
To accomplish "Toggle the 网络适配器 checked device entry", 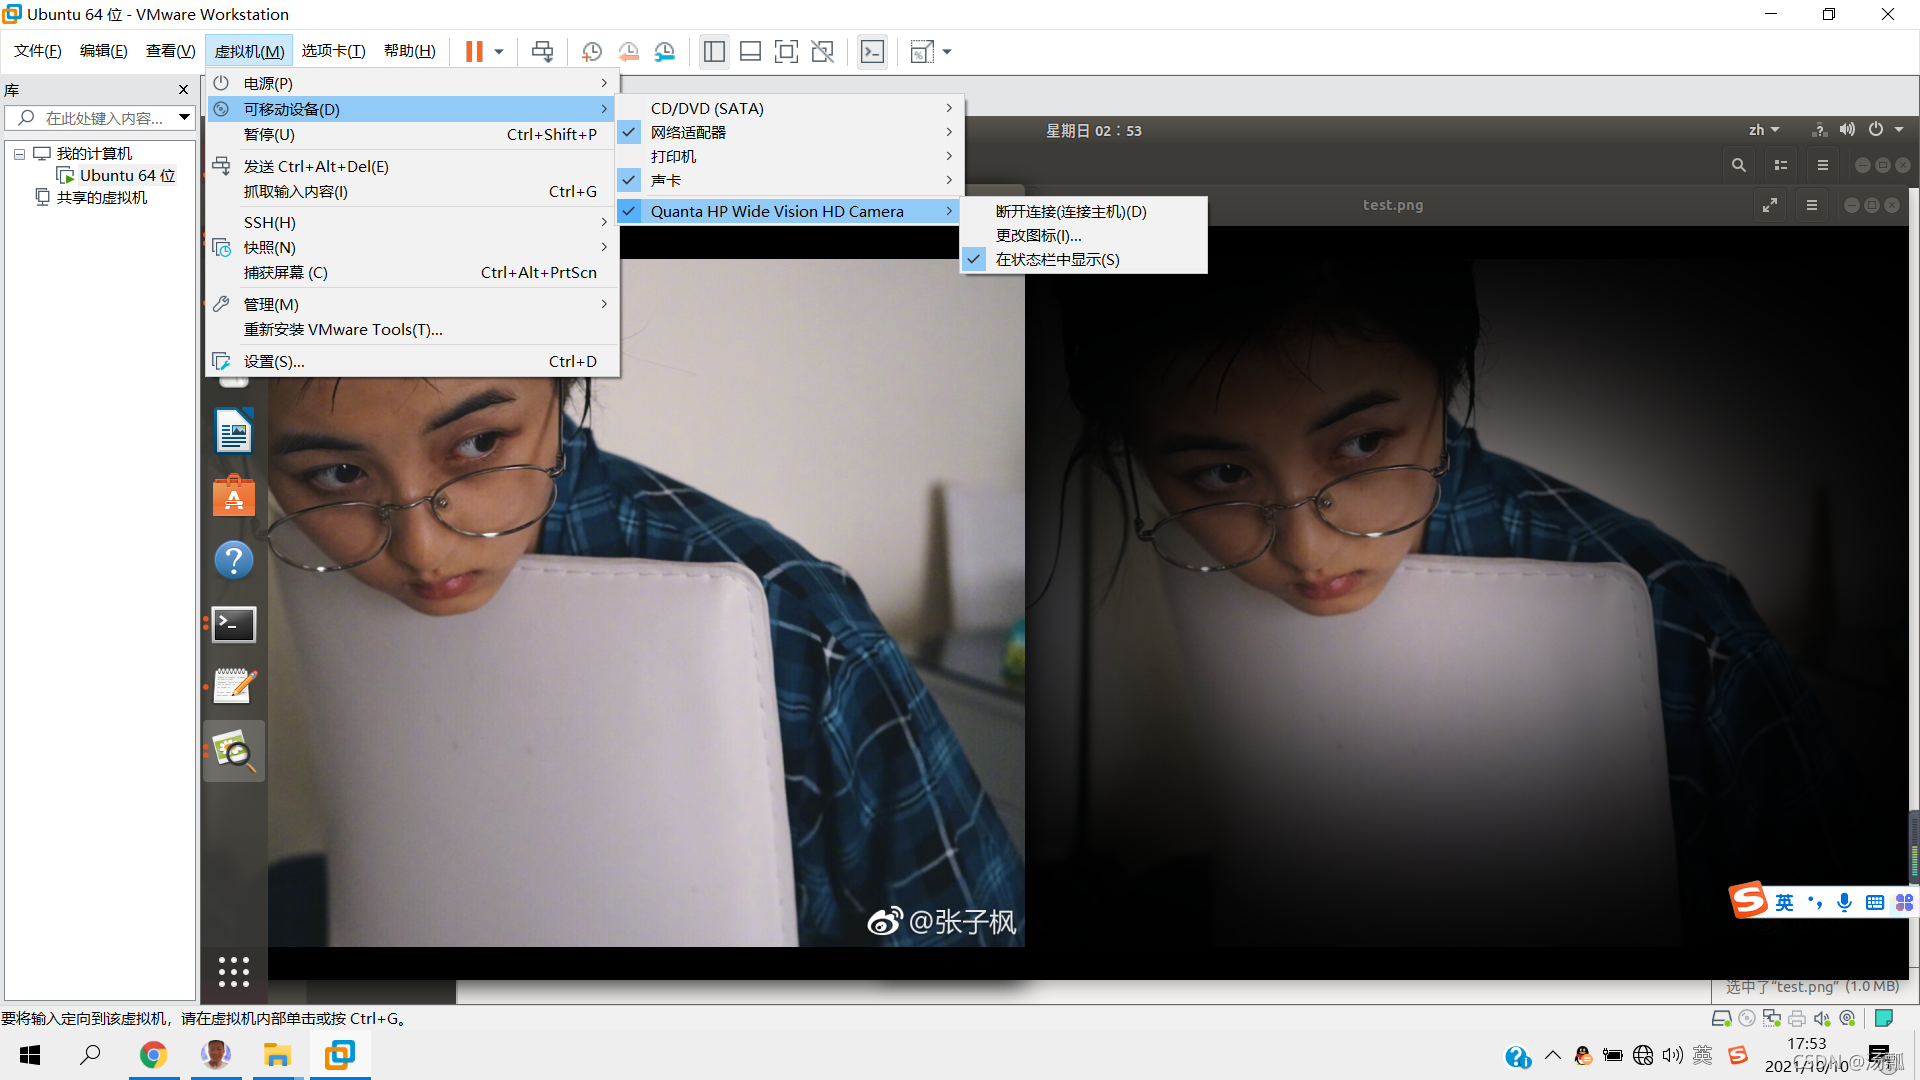I will [688, 133].
